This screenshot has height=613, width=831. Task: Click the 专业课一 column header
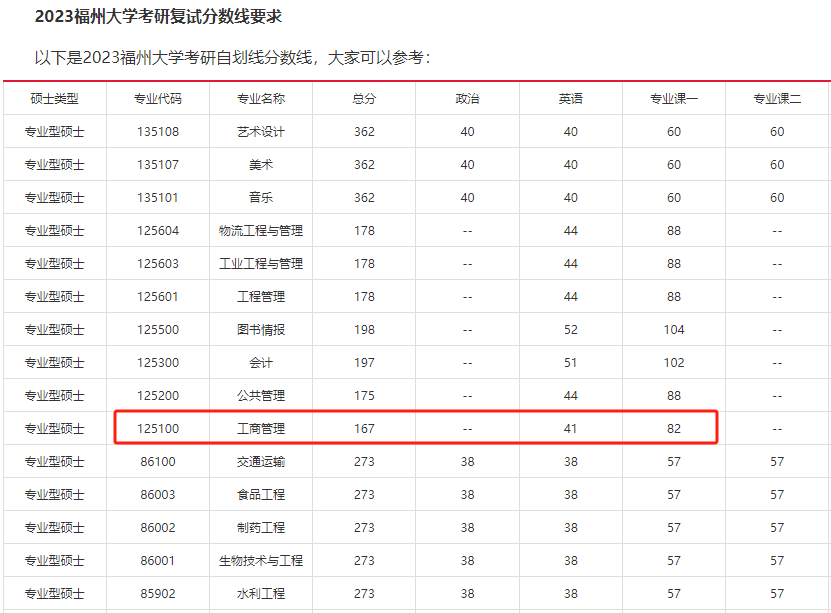click(674, 99)
